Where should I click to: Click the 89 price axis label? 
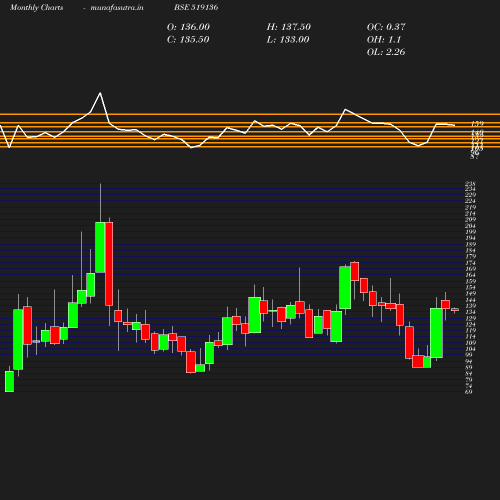pos(469,367)
